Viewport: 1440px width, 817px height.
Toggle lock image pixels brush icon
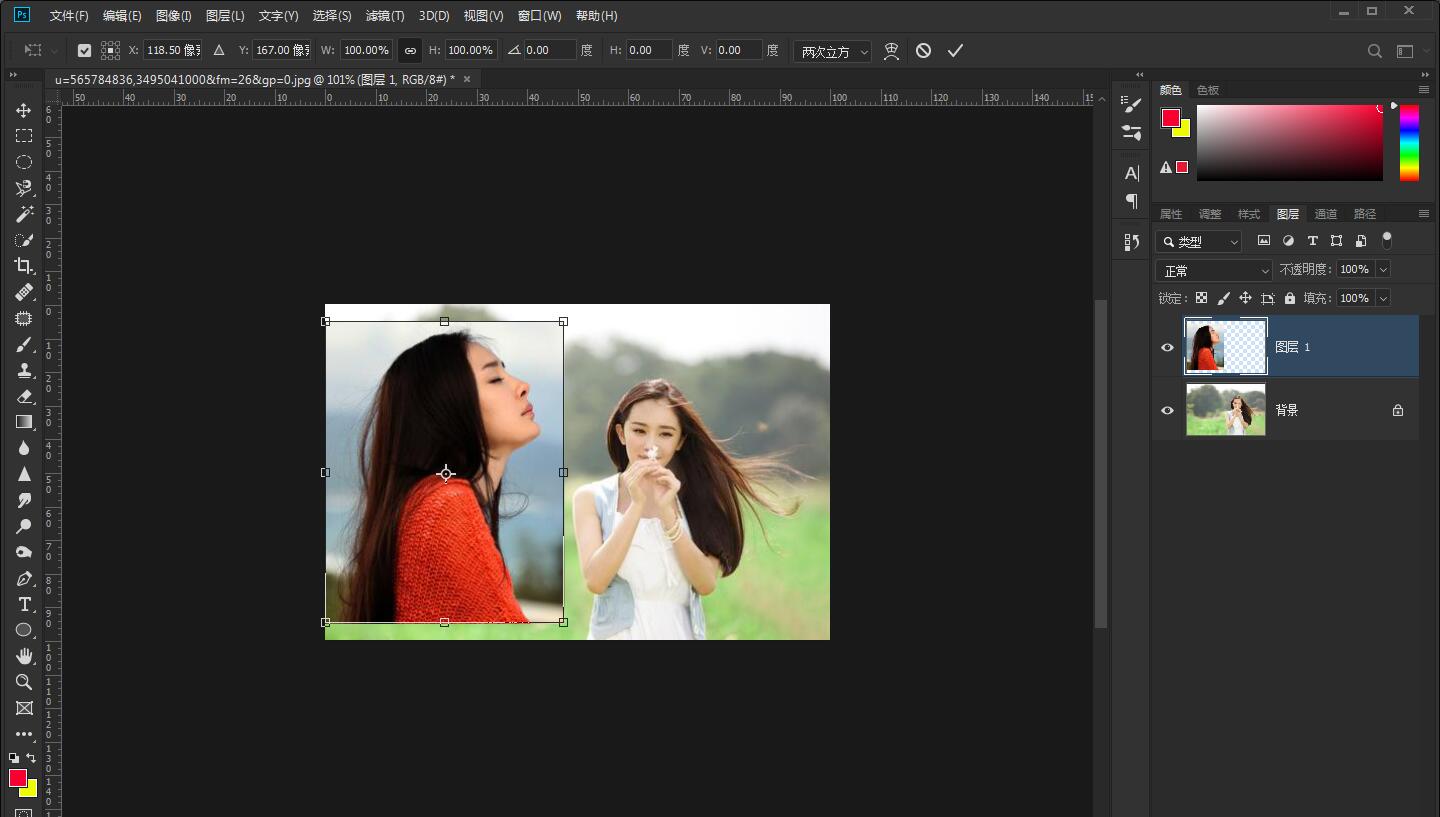click(1223, 298)
